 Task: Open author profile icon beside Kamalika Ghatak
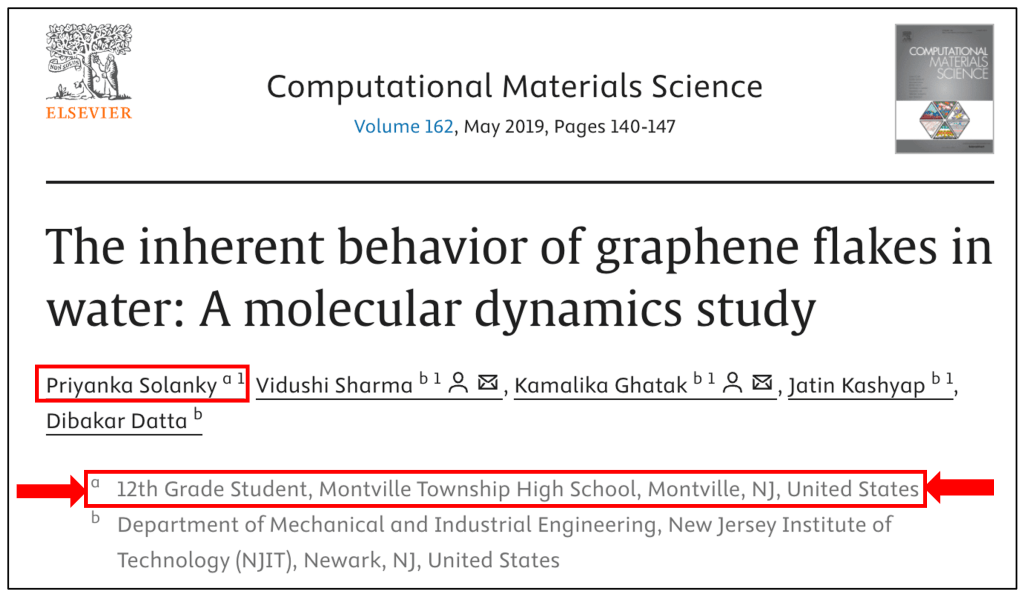click(733, 384)
